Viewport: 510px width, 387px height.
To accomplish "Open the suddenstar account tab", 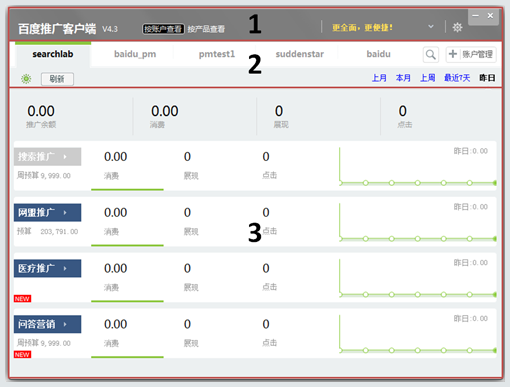I will (x=299, y=54).
